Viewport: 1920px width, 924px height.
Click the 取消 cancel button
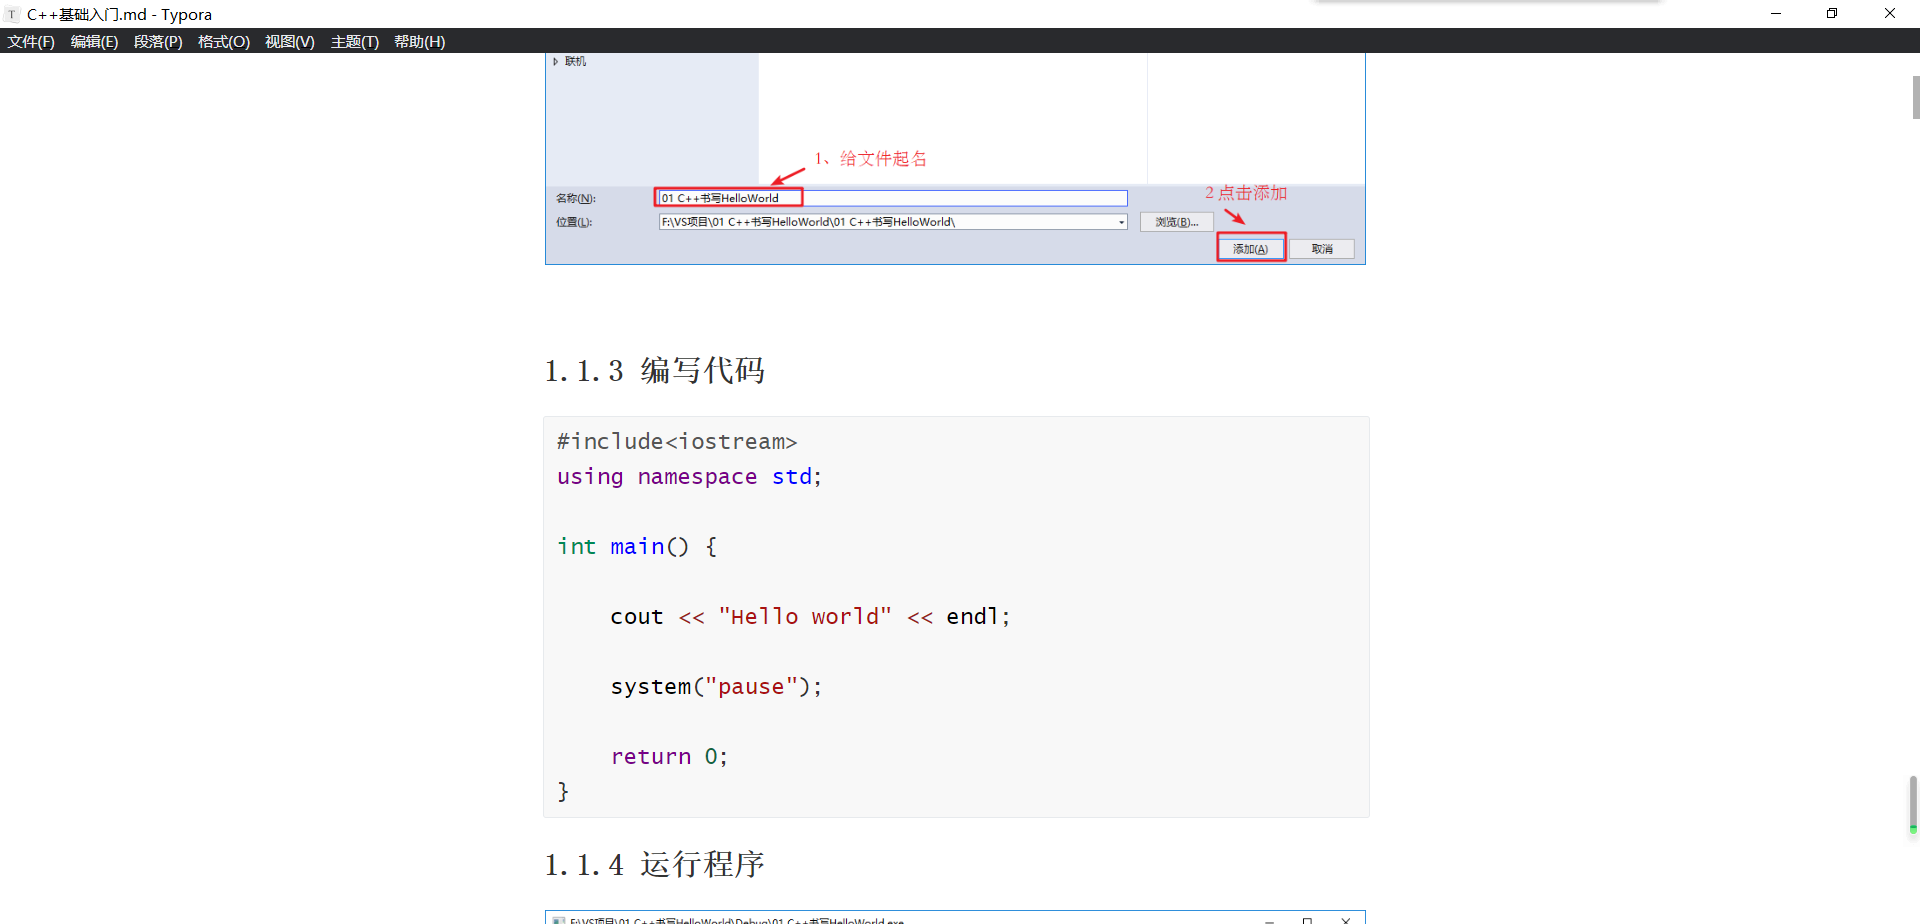coord(1321,248)
